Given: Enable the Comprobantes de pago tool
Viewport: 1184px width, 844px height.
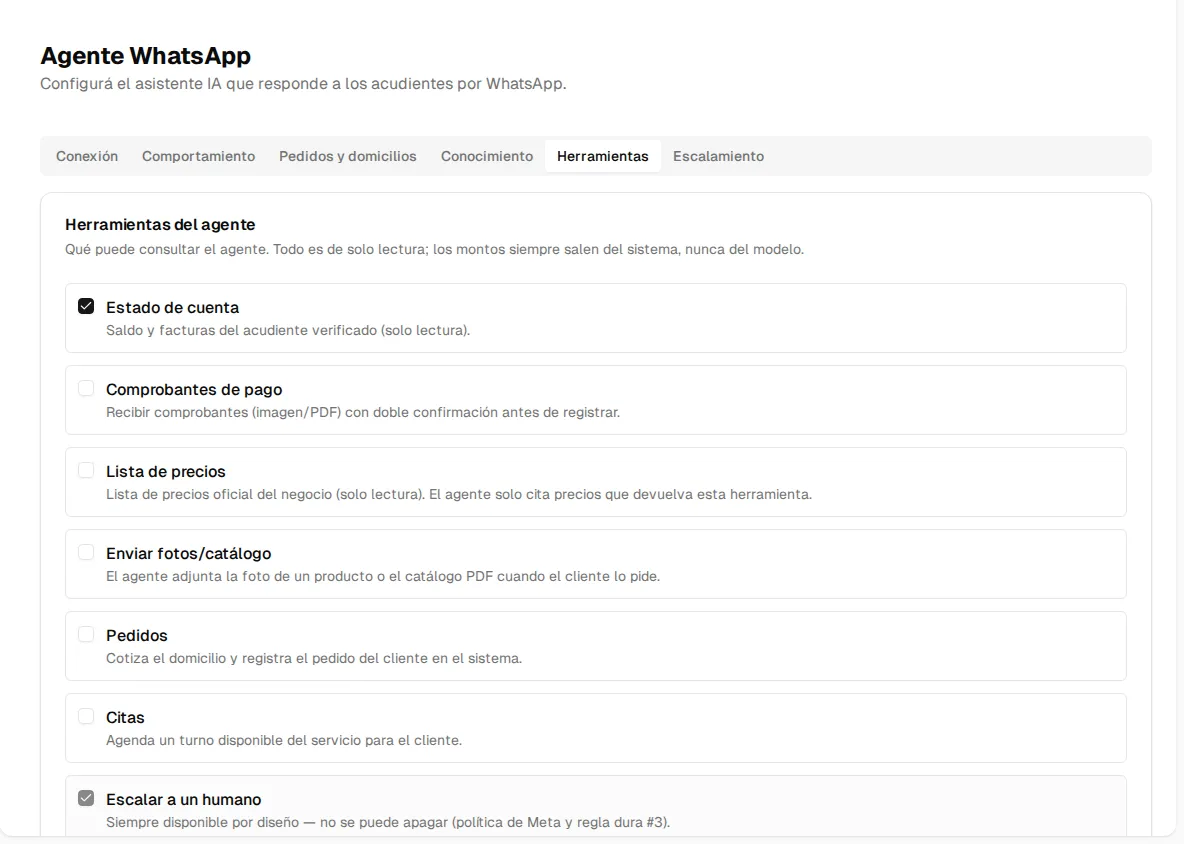Looking at the screenshot, I should [86, 388].
